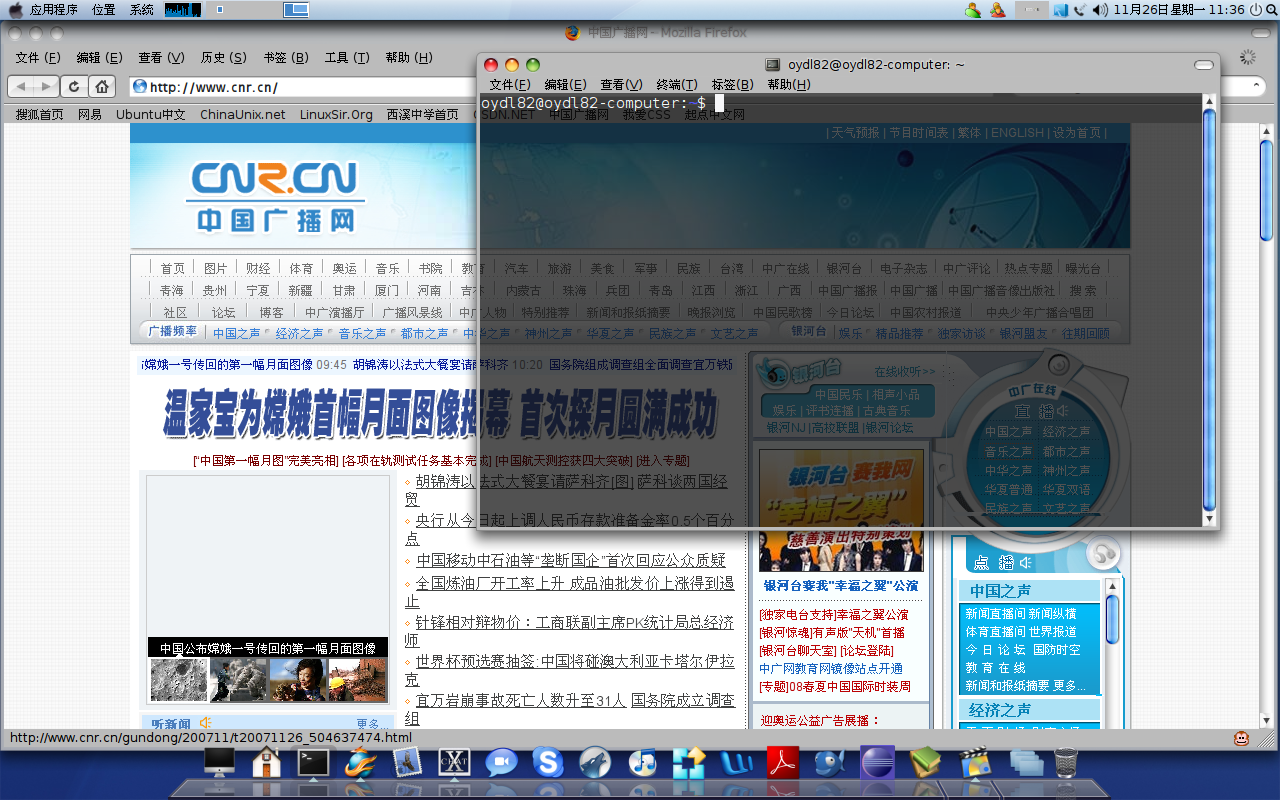Click the moon surface thumbnail in news box
The height and width of the screenshot is (800, 1280).
pyautogui.click(x=179, y=679)
